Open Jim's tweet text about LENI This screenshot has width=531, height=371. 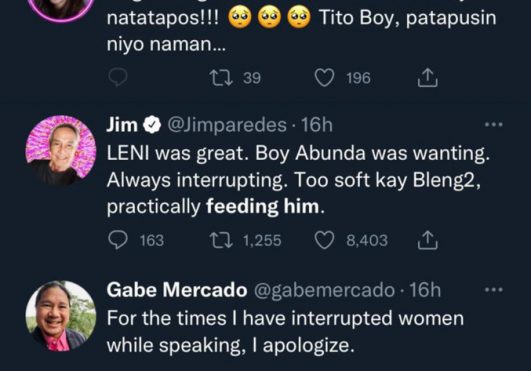298,180
